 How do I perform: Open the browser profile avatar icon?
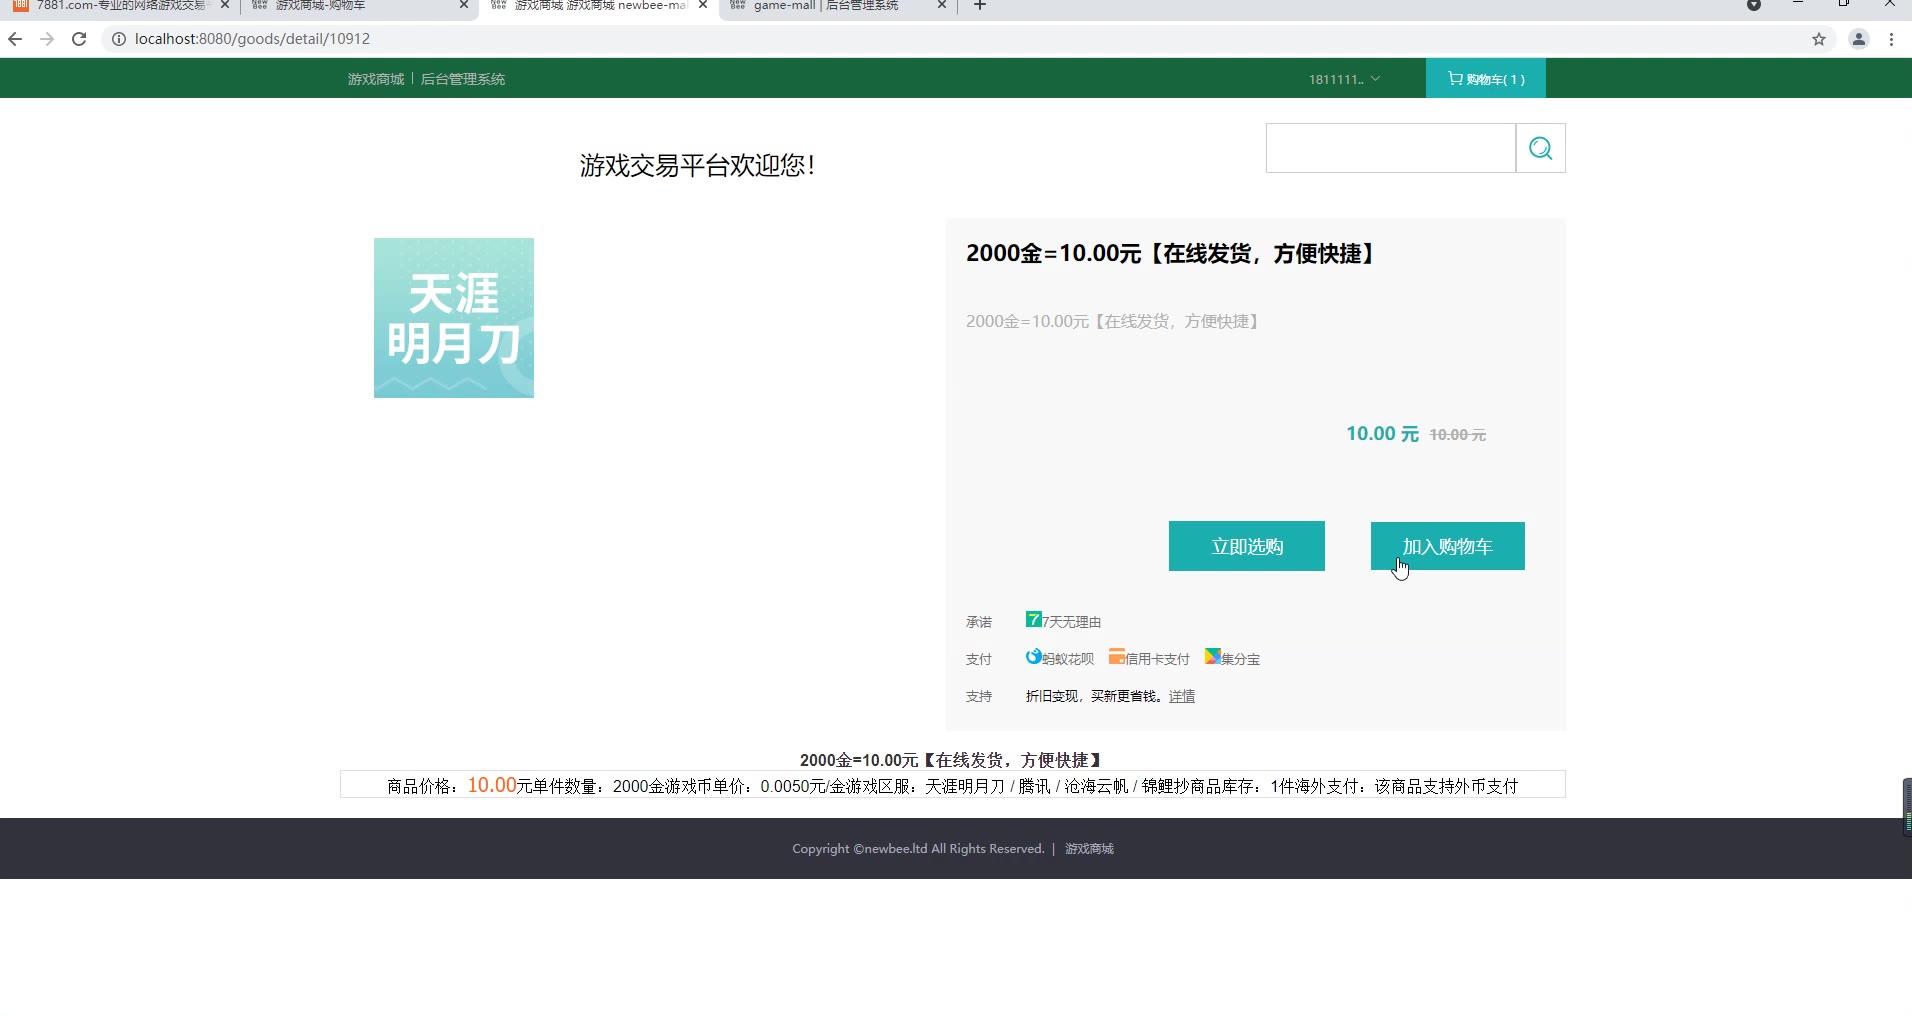point(1859,39)
